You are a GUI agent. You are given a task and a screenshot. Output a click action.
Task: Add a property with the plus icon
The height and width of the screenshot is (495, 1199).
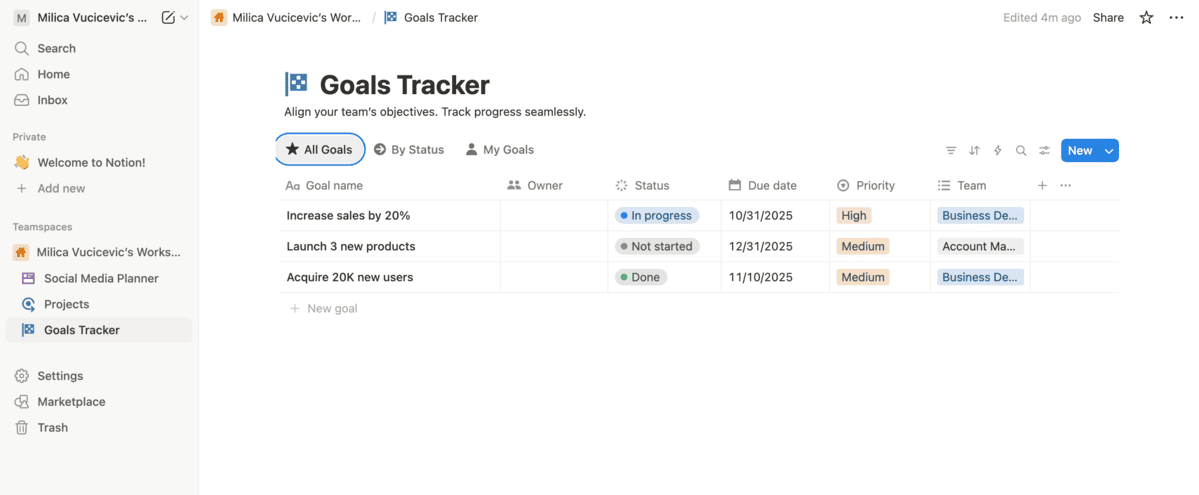(1042, 185)
